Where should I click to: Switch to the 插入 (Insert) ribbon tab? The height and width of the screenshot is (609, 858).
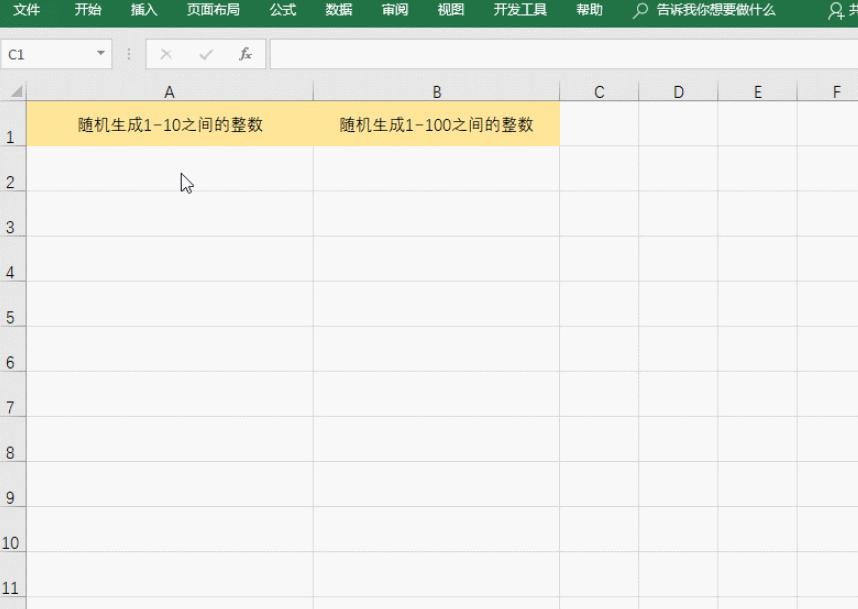pos(143,11)
